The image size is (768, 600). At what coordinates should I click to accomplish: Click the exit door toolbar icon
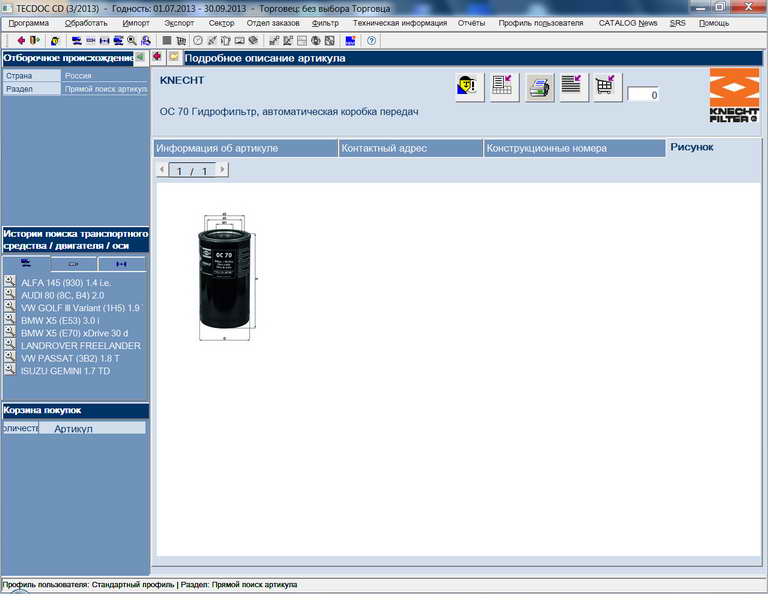pyautogui.click(x=35, y=41)
